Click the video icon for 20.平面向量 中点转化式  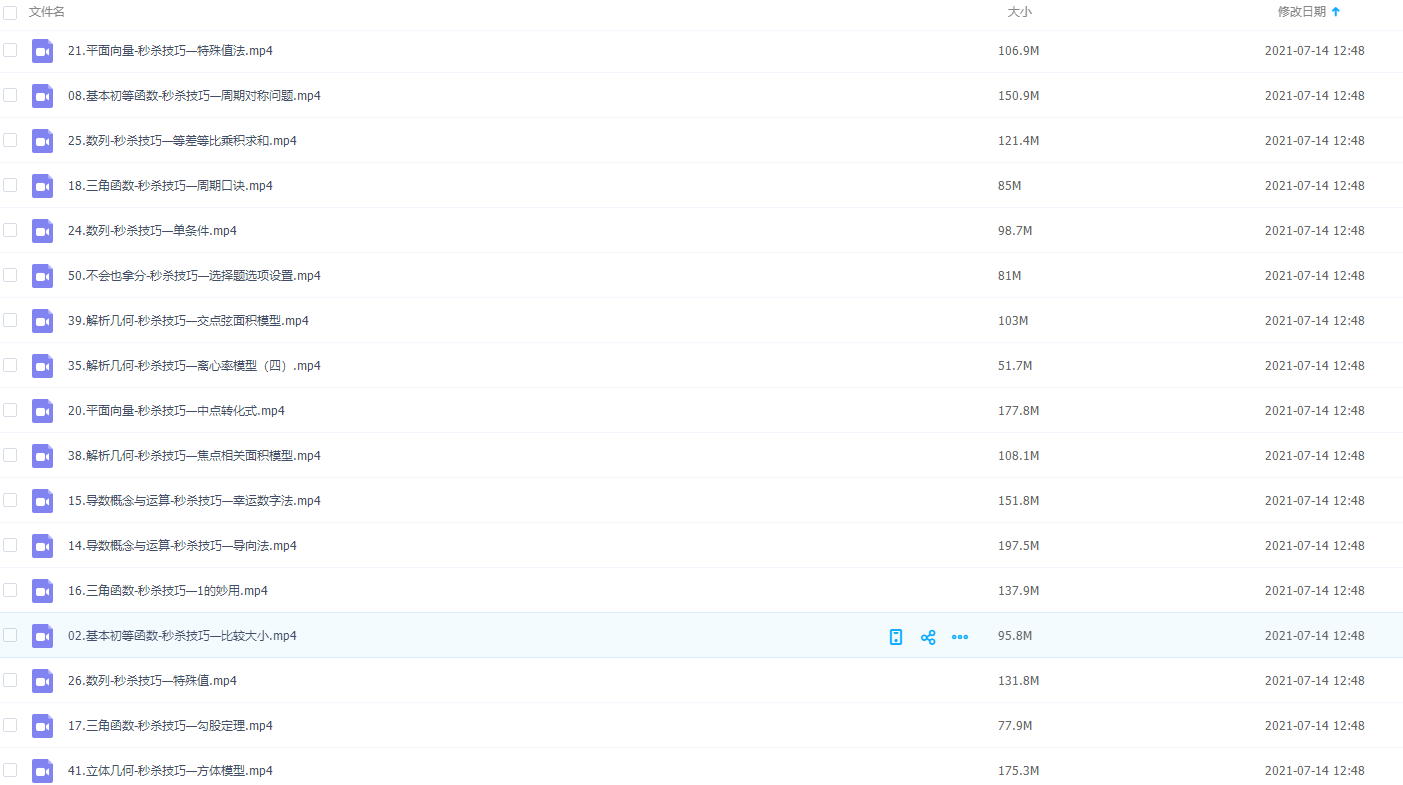pyautogui.click(x=42, y=411)
